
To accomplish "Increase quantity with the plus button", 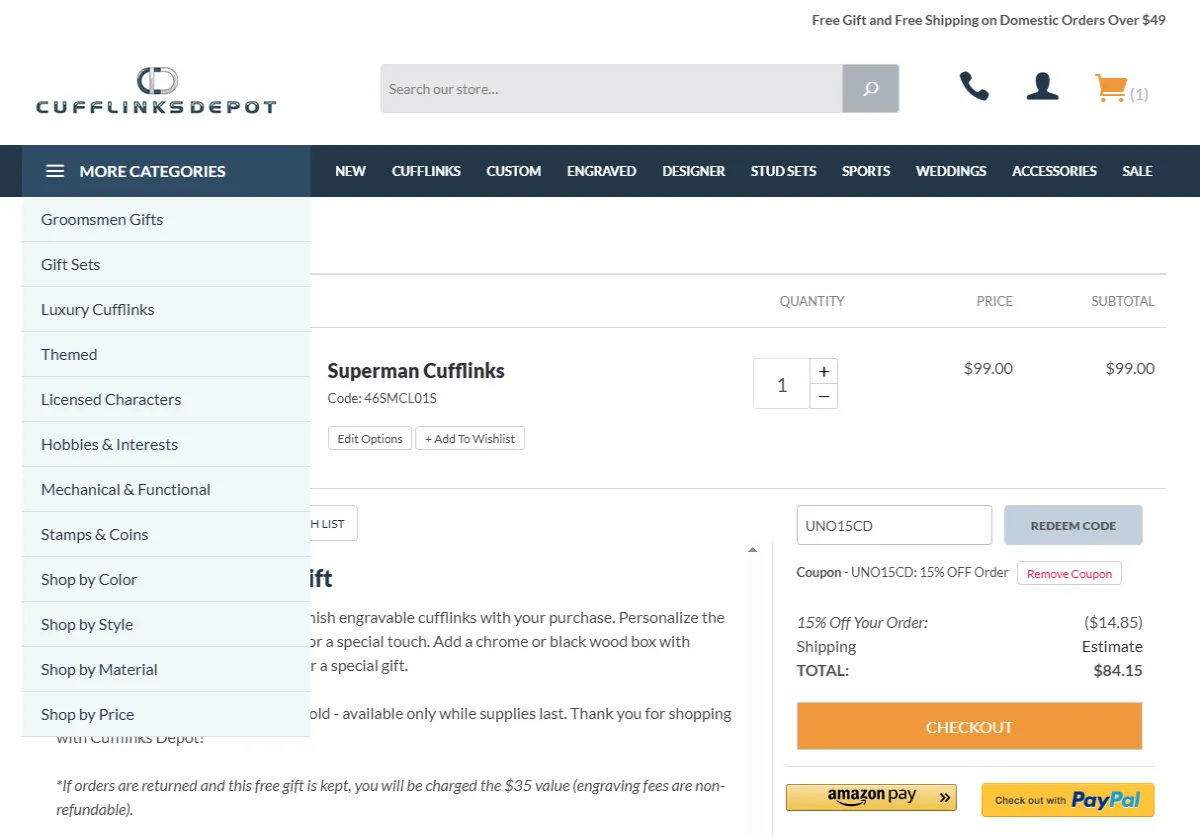I will [824, 372].
